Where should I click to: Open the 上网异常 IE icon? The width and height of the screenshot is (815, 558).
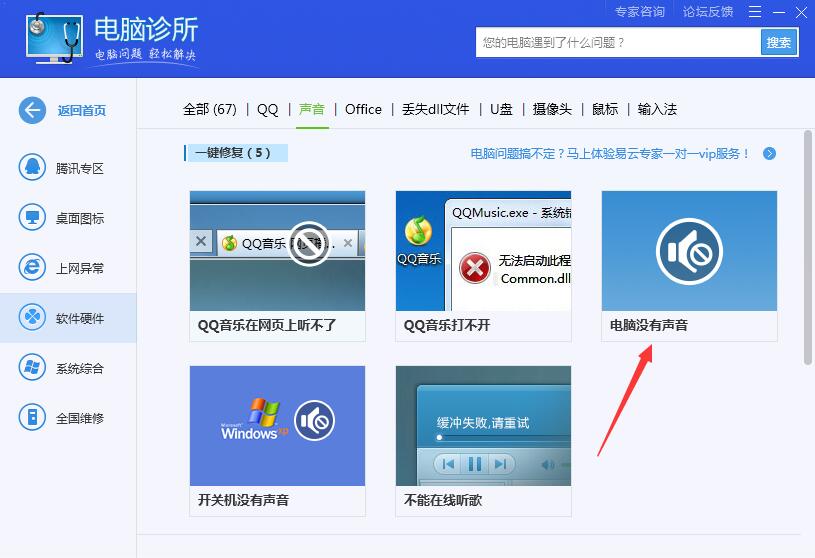point(32,268)
